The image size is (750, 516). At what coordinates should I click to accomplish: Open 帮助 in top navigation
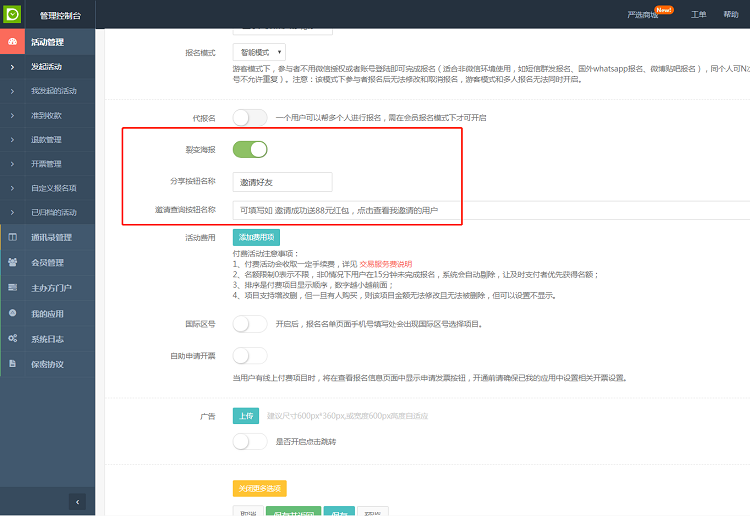731,15
